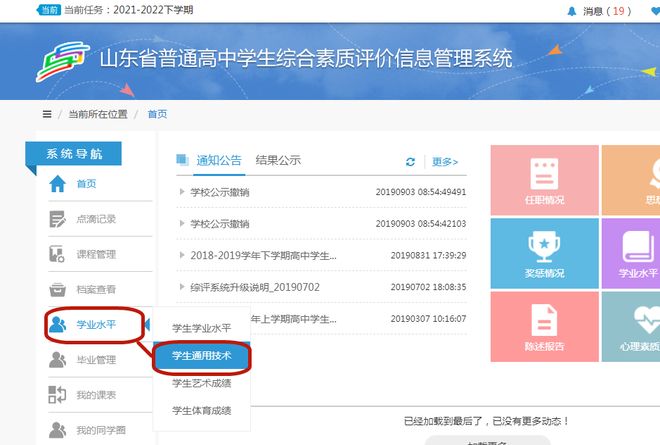This screenshot has height=445, width=660.
Task: Open the 档案查看 archive box icon
Action: 57,290
